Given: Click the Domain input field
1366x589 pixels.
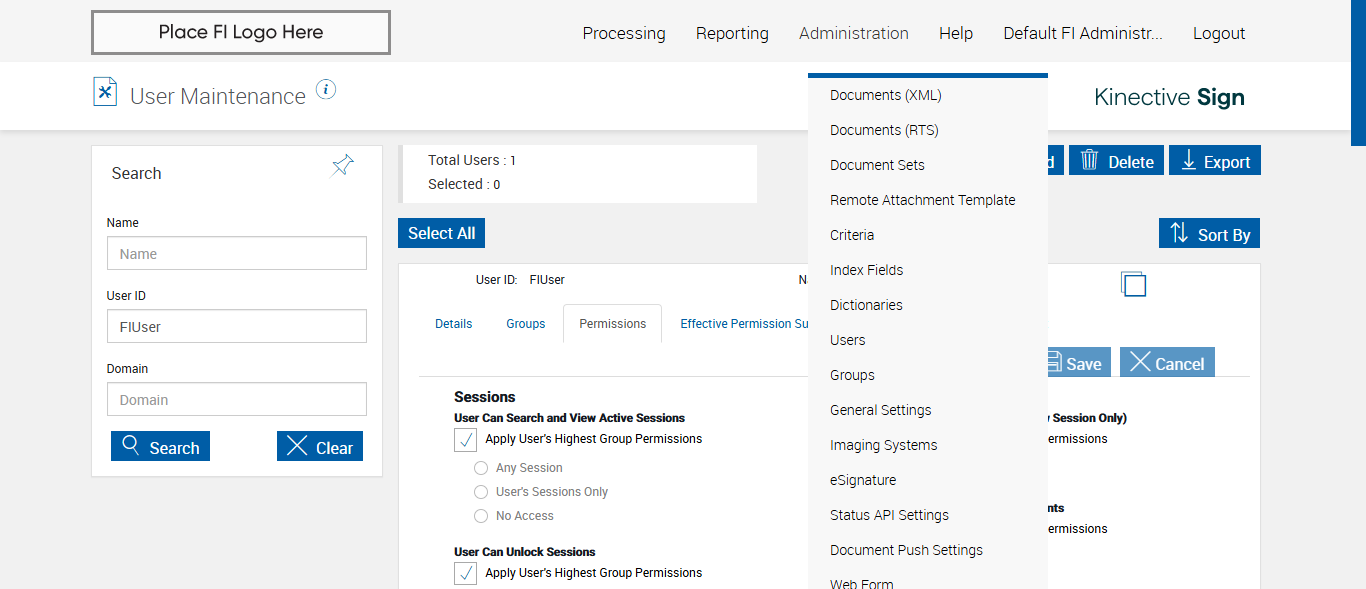Looking at the screenshot, I should (x=237, y=400).
